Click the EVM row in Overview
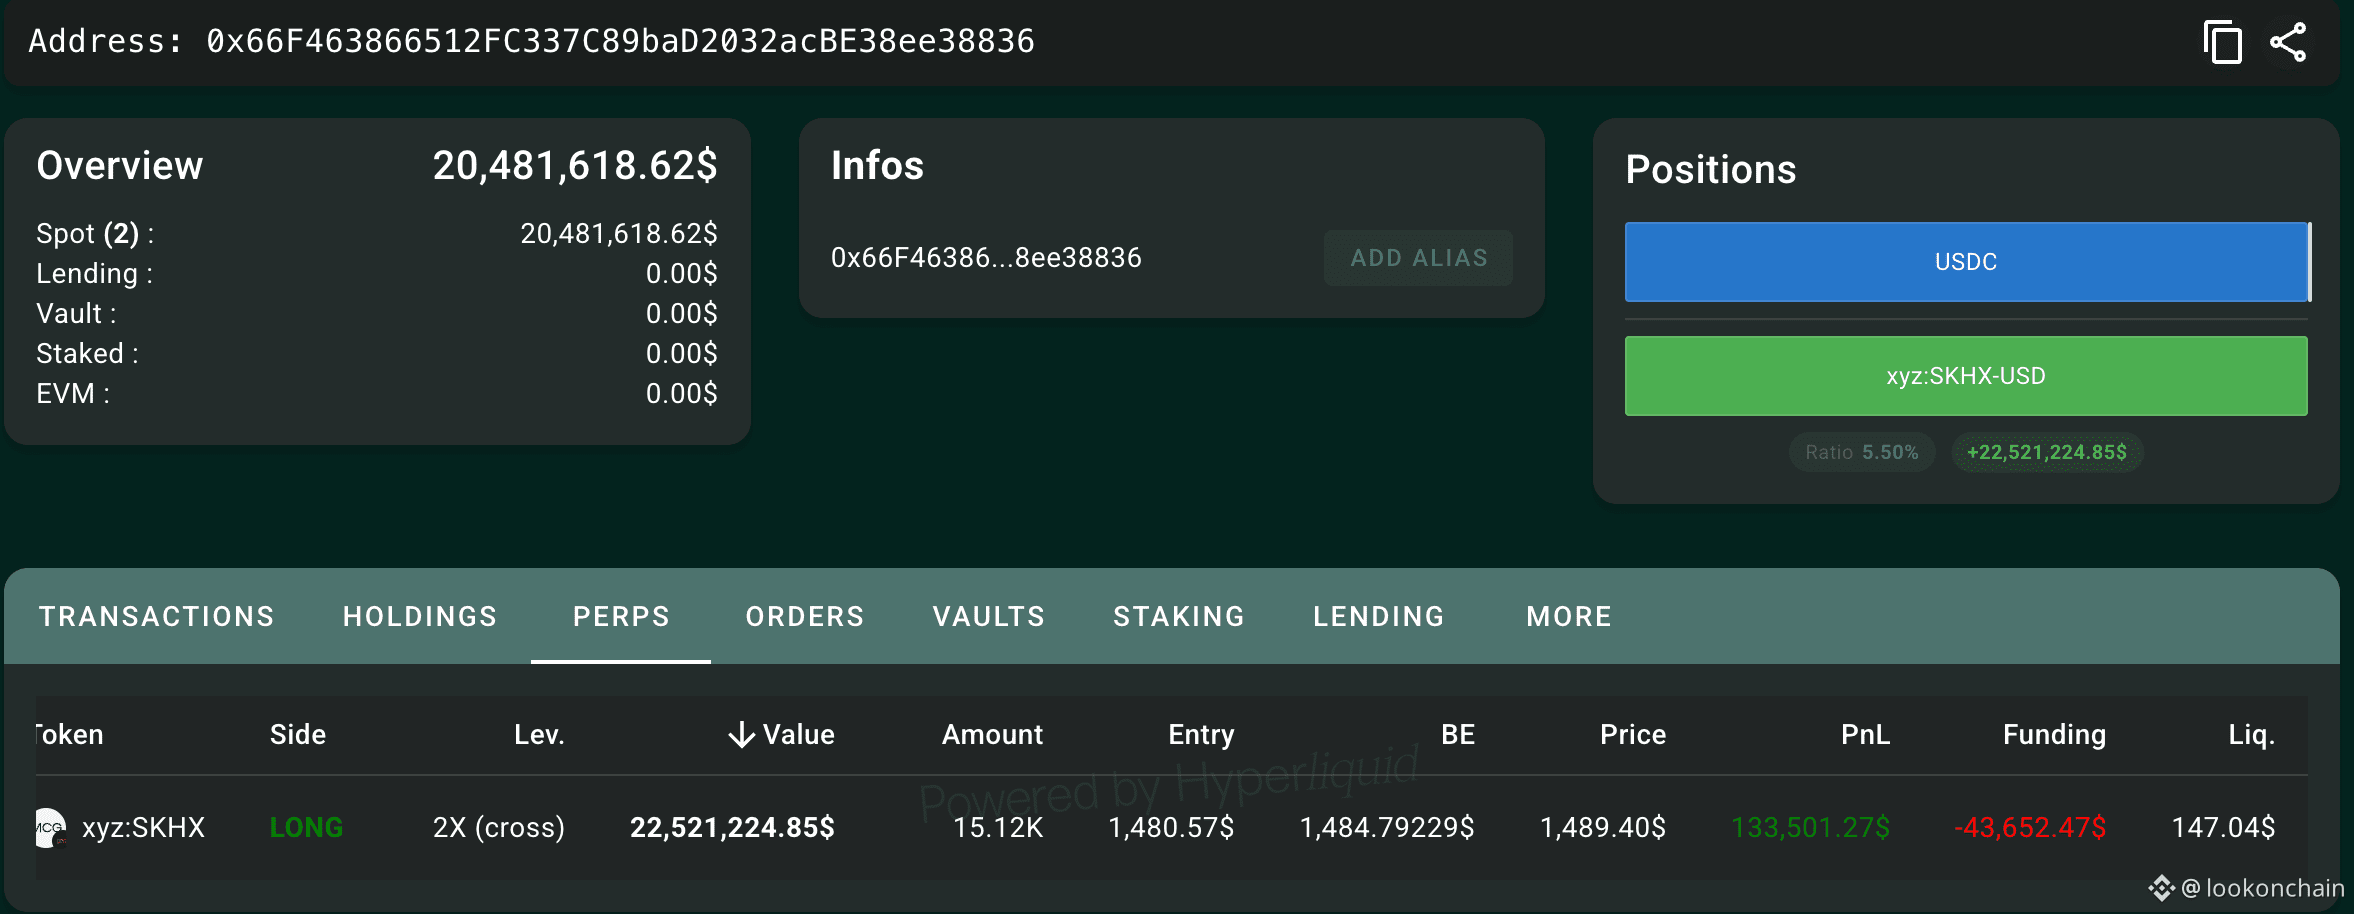The image size is (2354, 914). point(377,394)
